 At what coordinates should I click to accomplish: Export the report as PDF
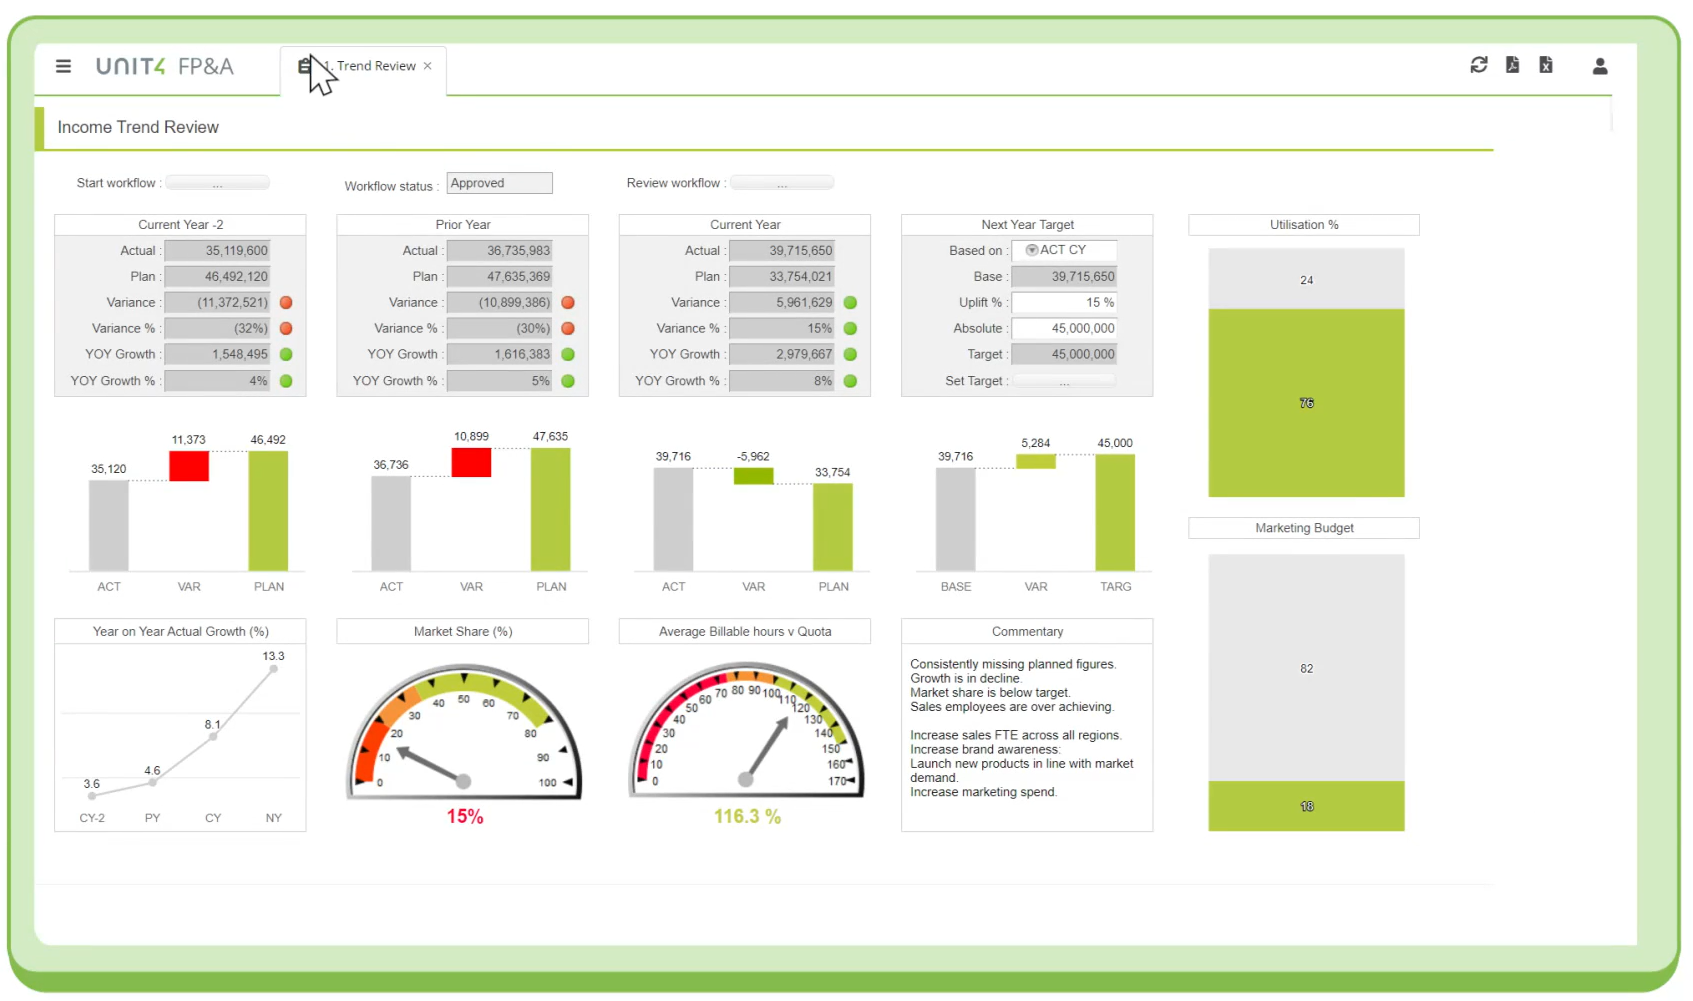coord(1512,65)
